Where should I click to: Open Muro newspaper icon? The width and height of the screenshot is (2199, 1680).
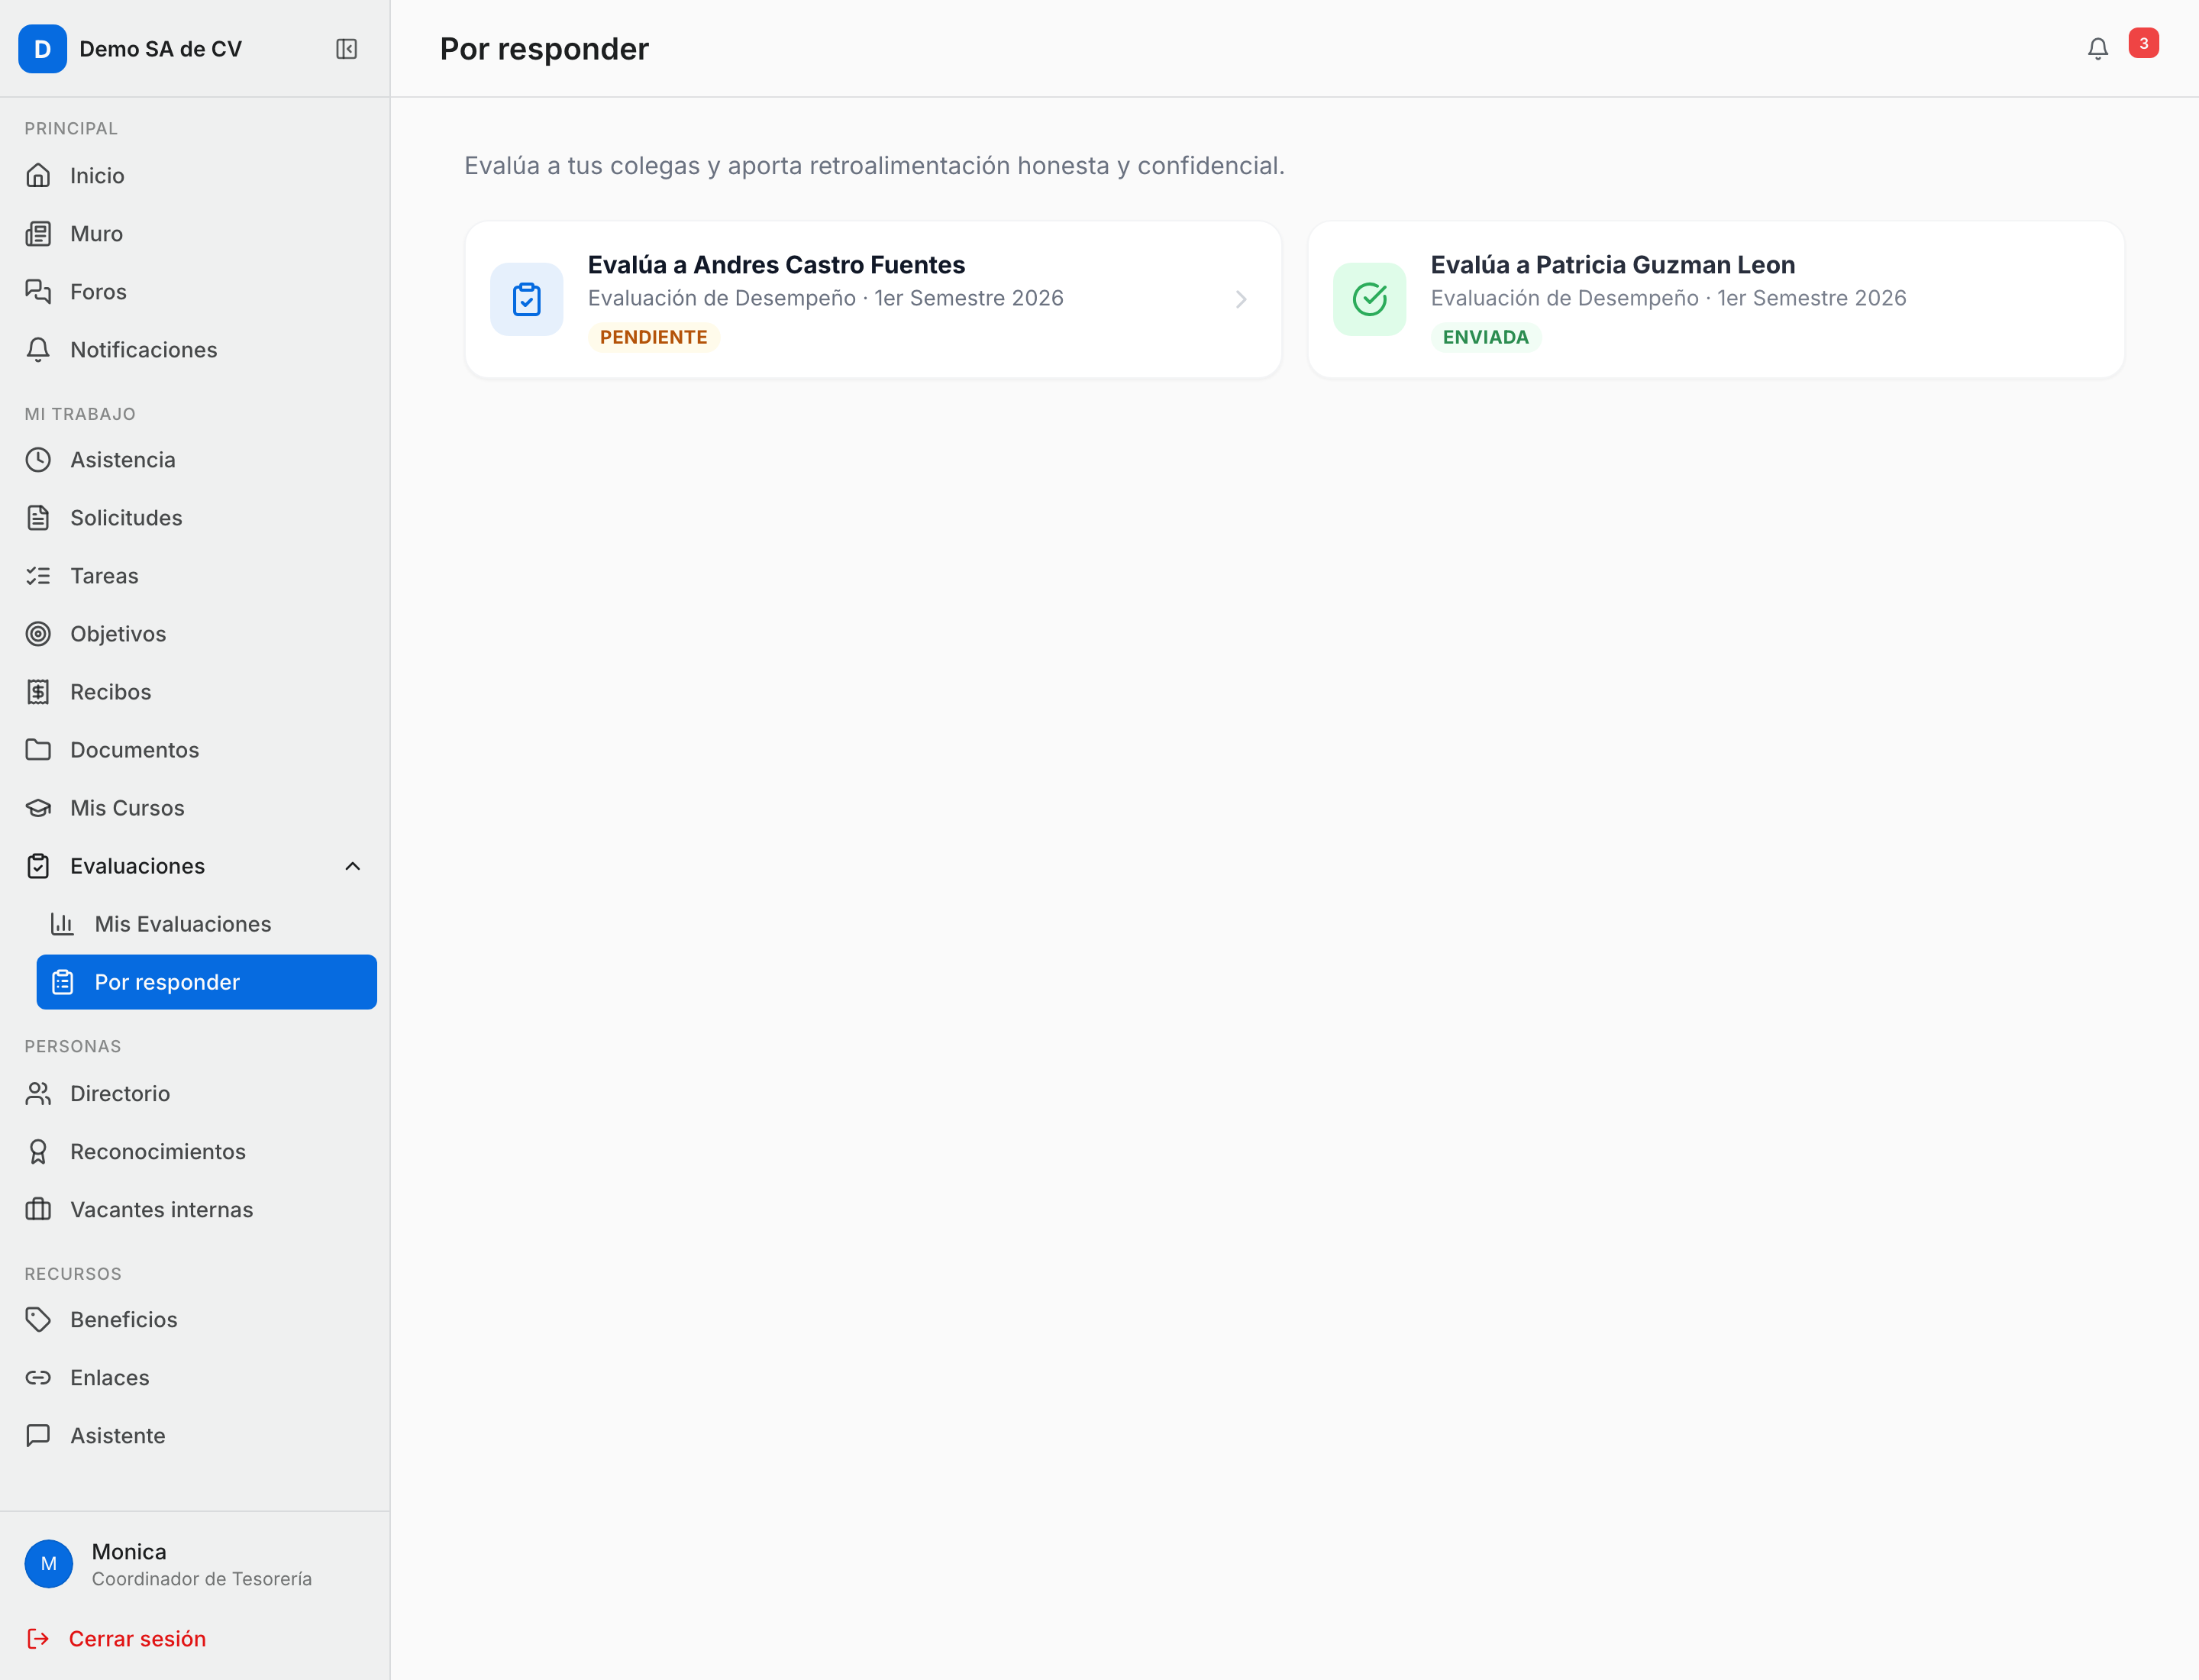click(38, 234)
